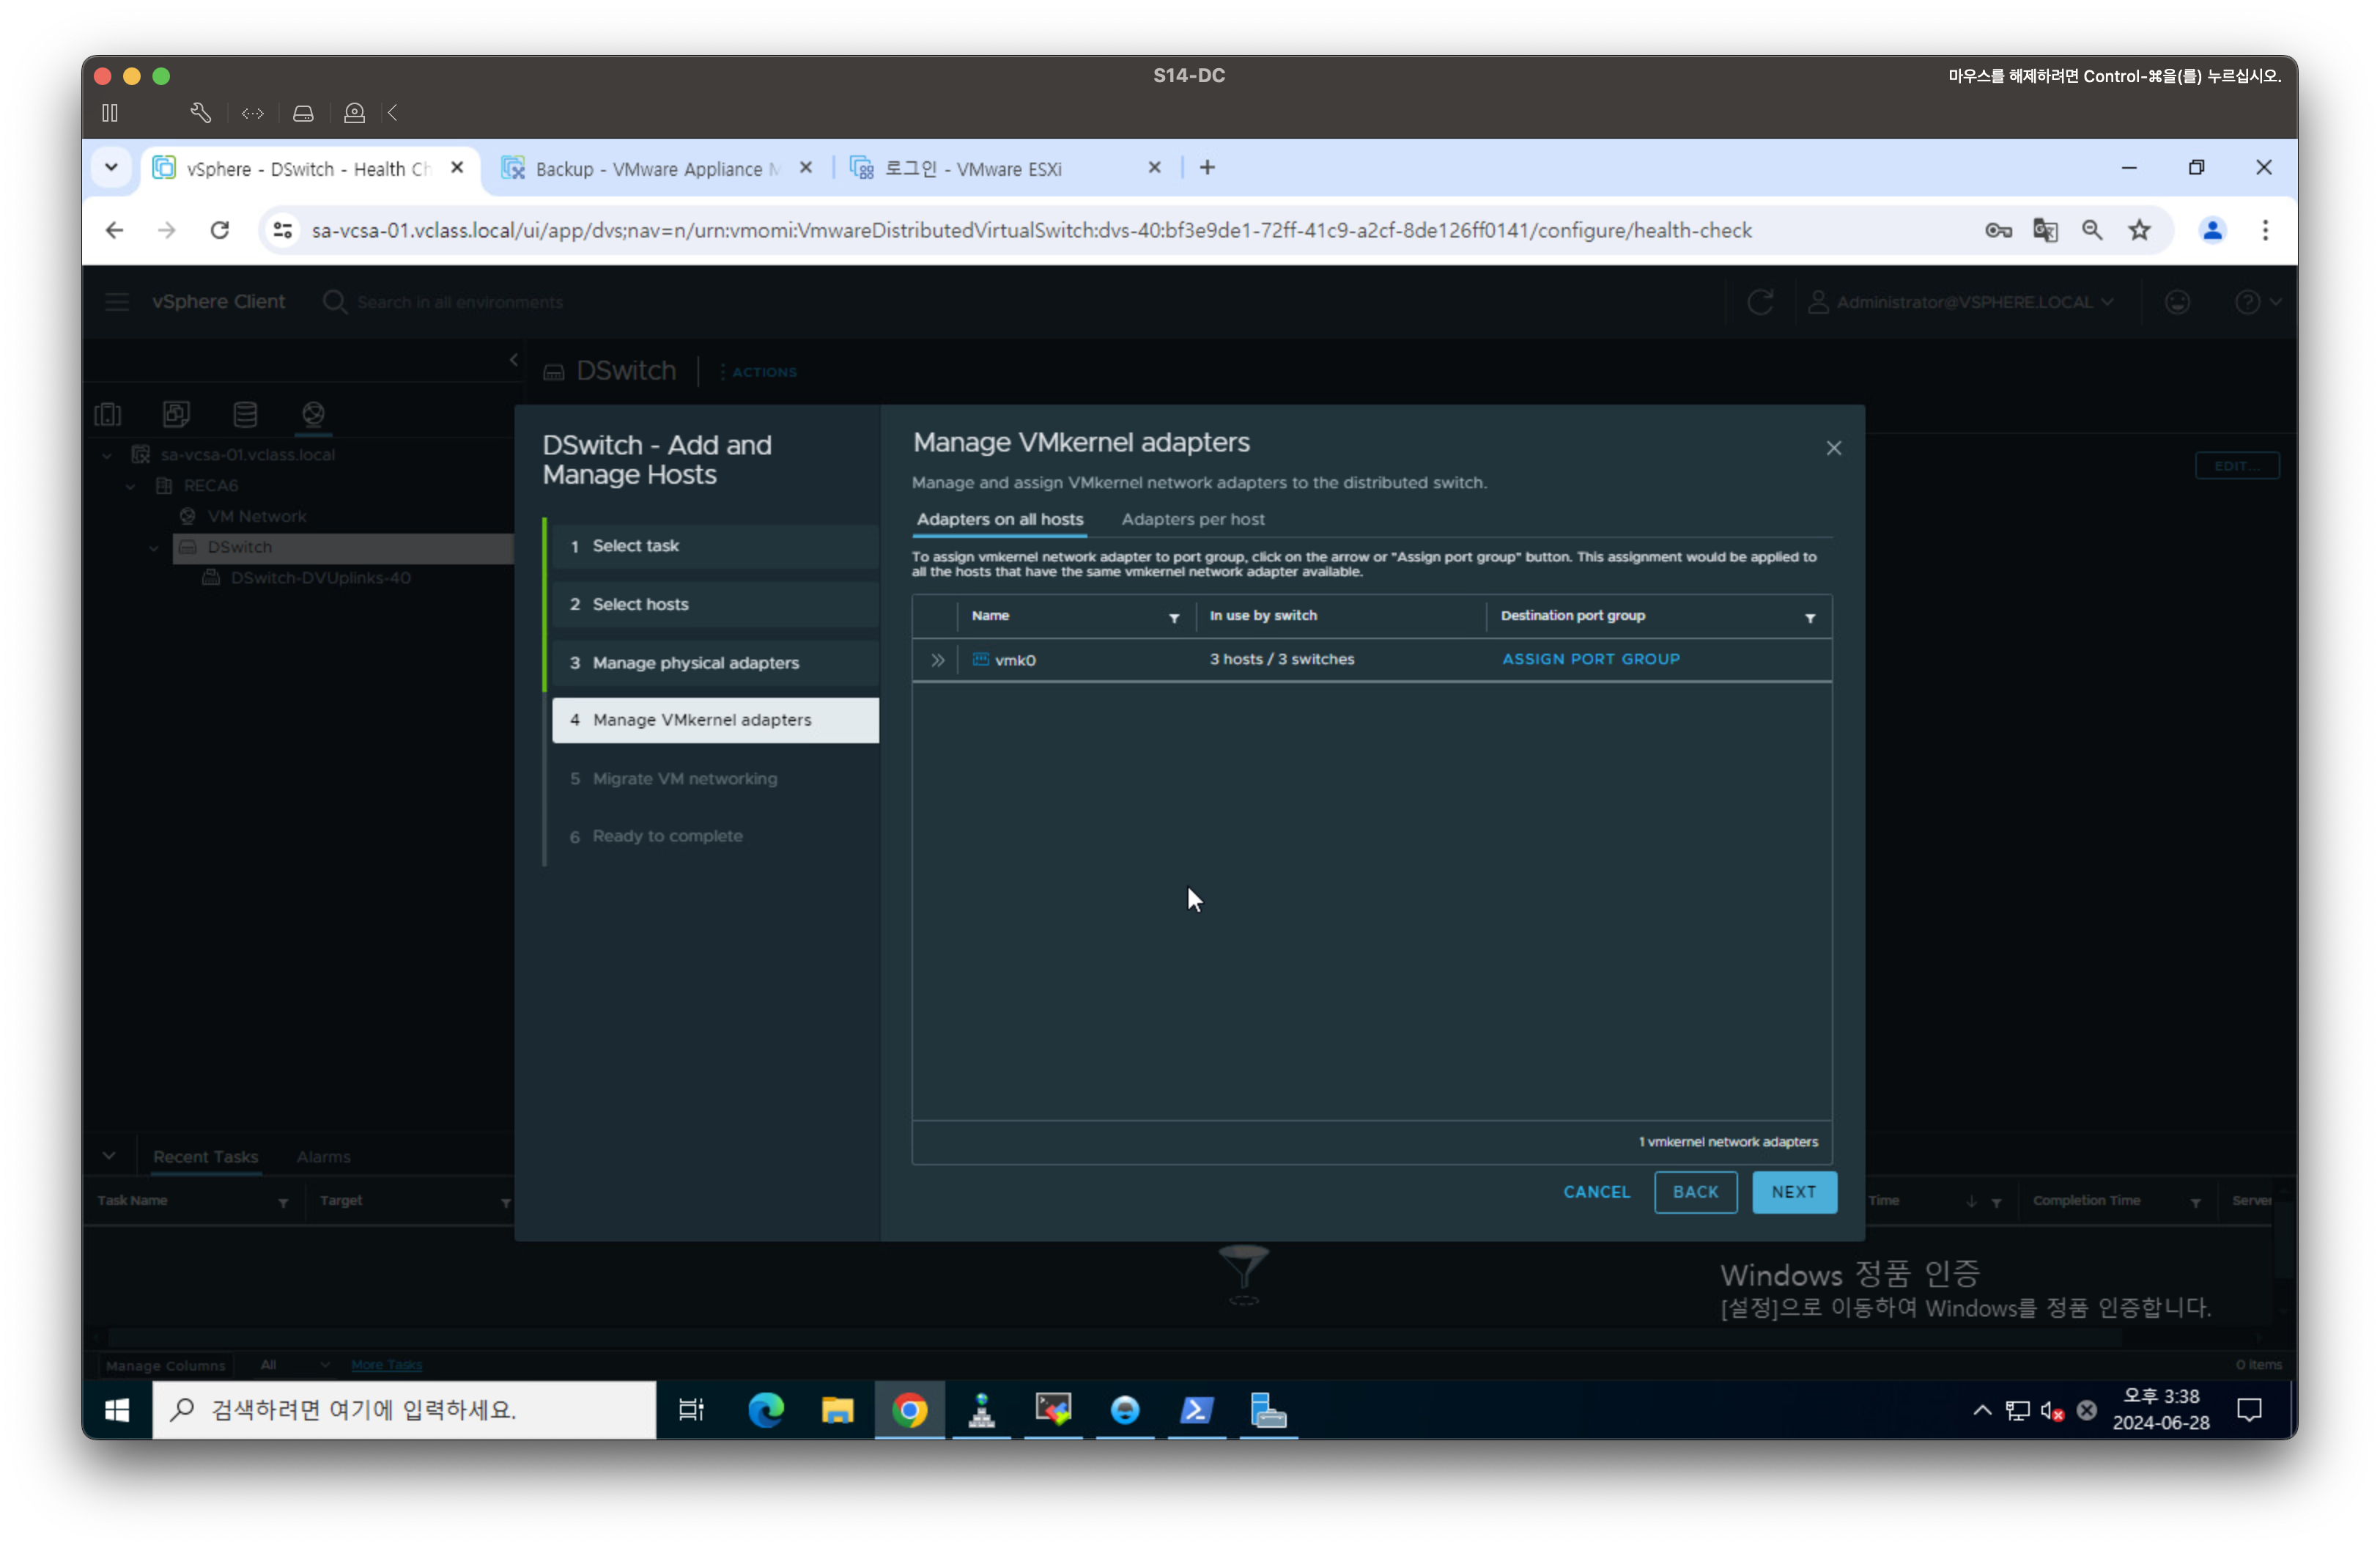Expand the vmk0 adapter row

tap(937, 660)
